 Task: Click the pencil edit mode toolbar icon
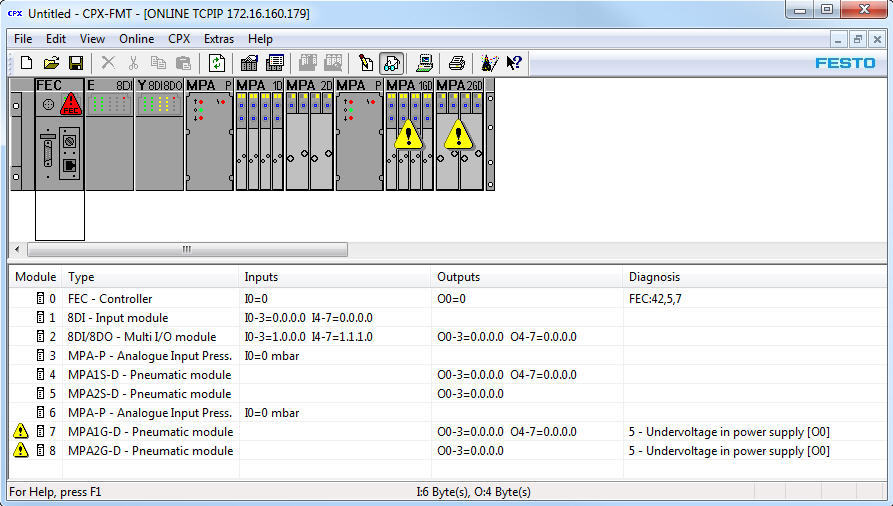366,63
